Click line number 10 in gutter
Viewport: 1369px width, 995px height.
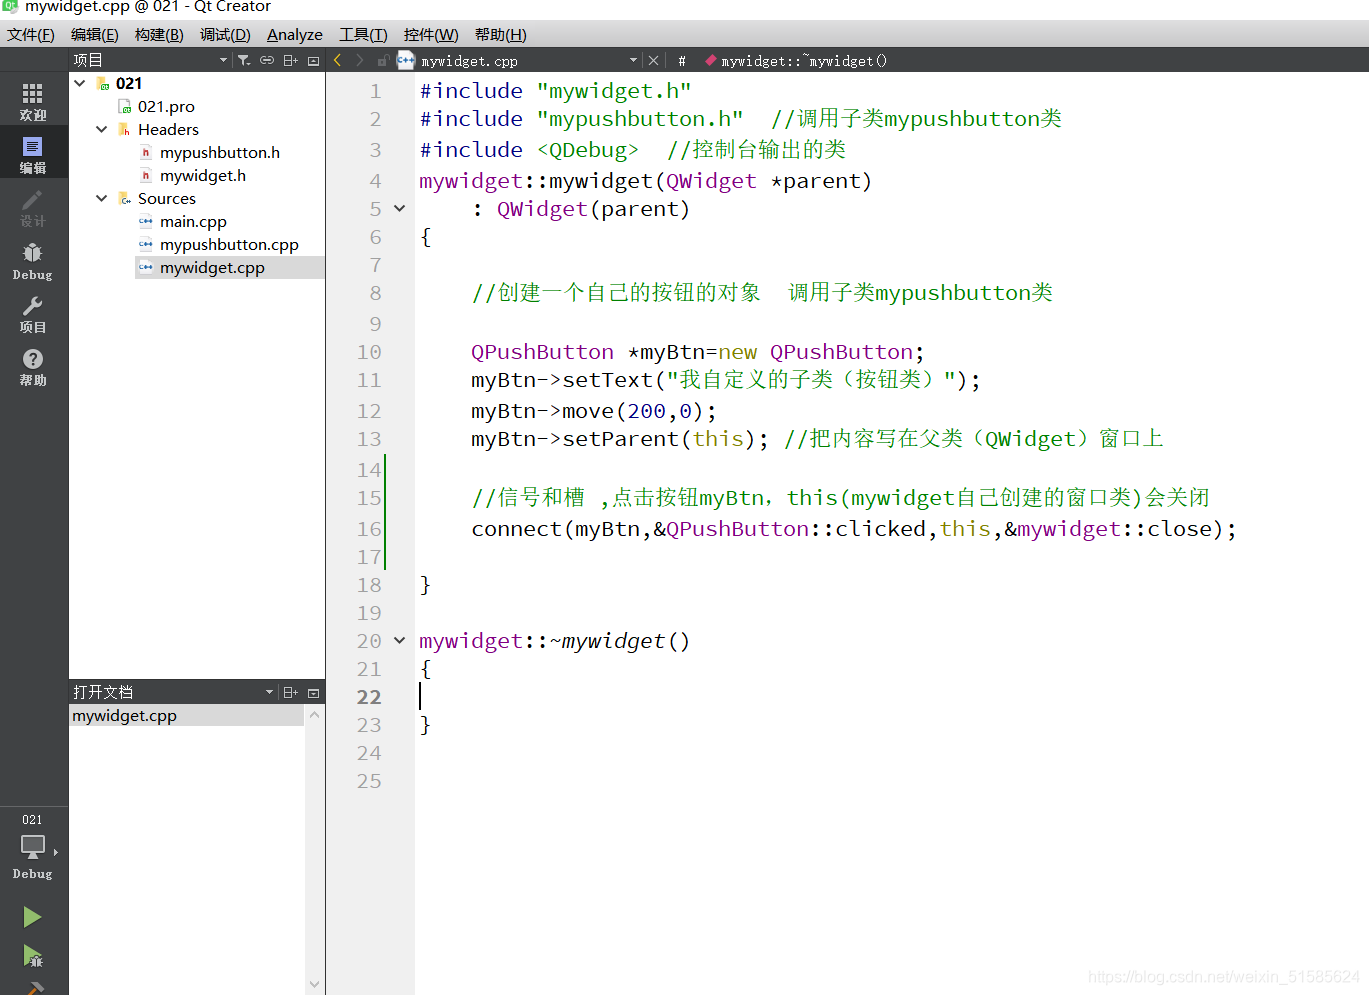tap(369, 352)
